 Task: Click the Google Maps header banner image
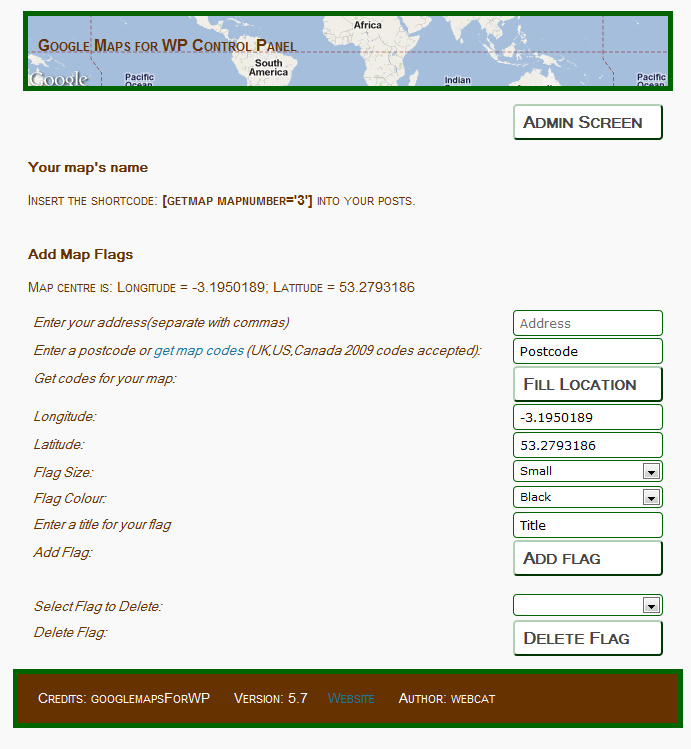tap(348, 51)
